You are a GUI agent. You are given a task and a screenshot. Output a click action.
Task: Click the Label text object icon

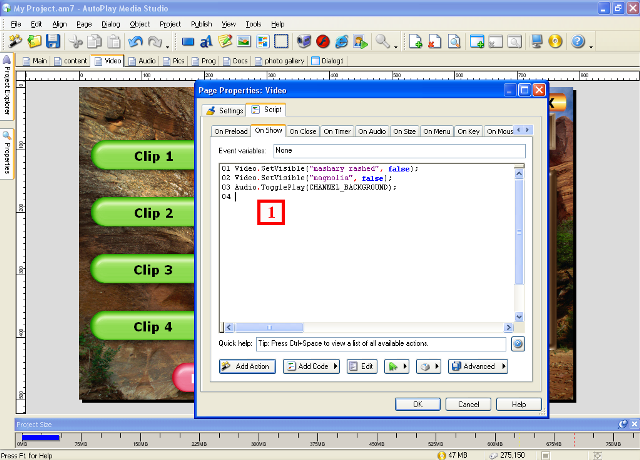tap(205, 42)
